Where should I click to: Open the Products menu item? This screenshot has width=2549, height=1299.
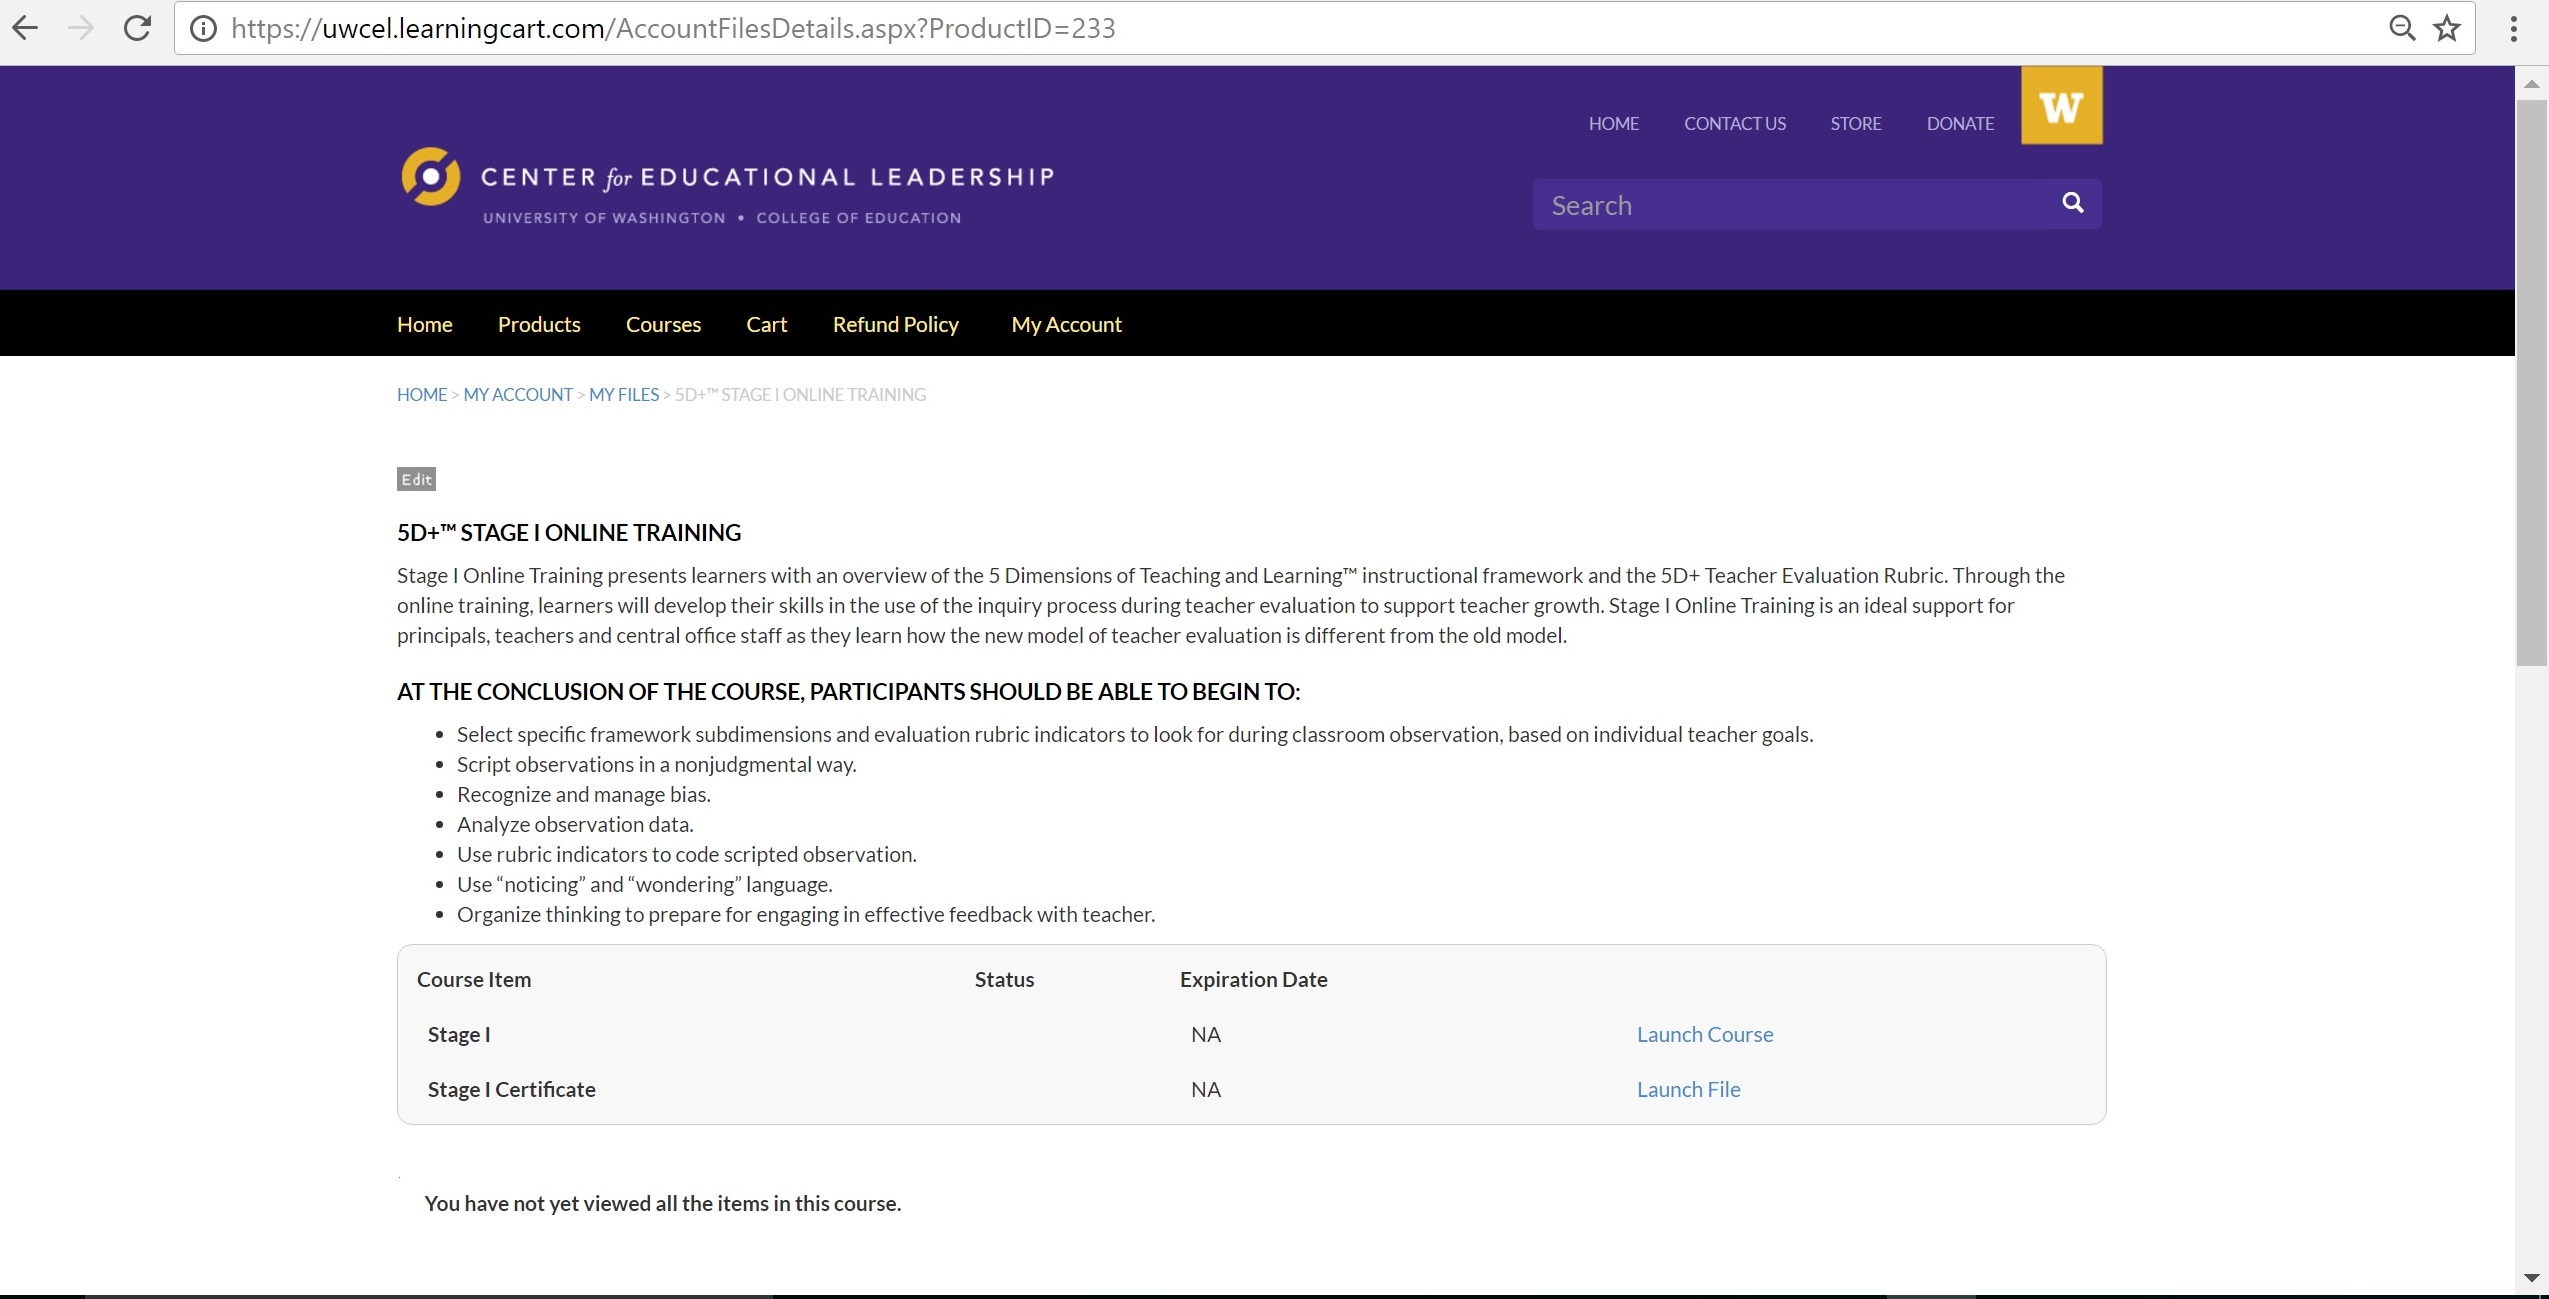(539, 324)
